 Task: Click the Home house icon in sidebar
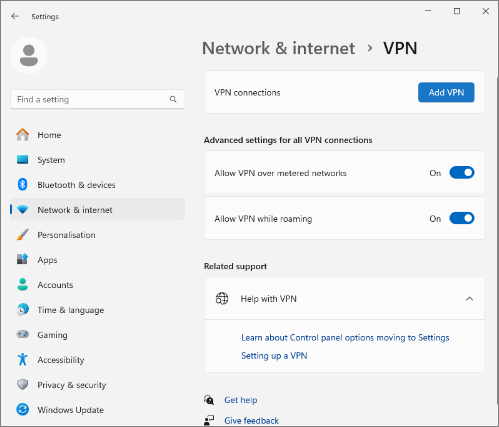coord(23,135)
